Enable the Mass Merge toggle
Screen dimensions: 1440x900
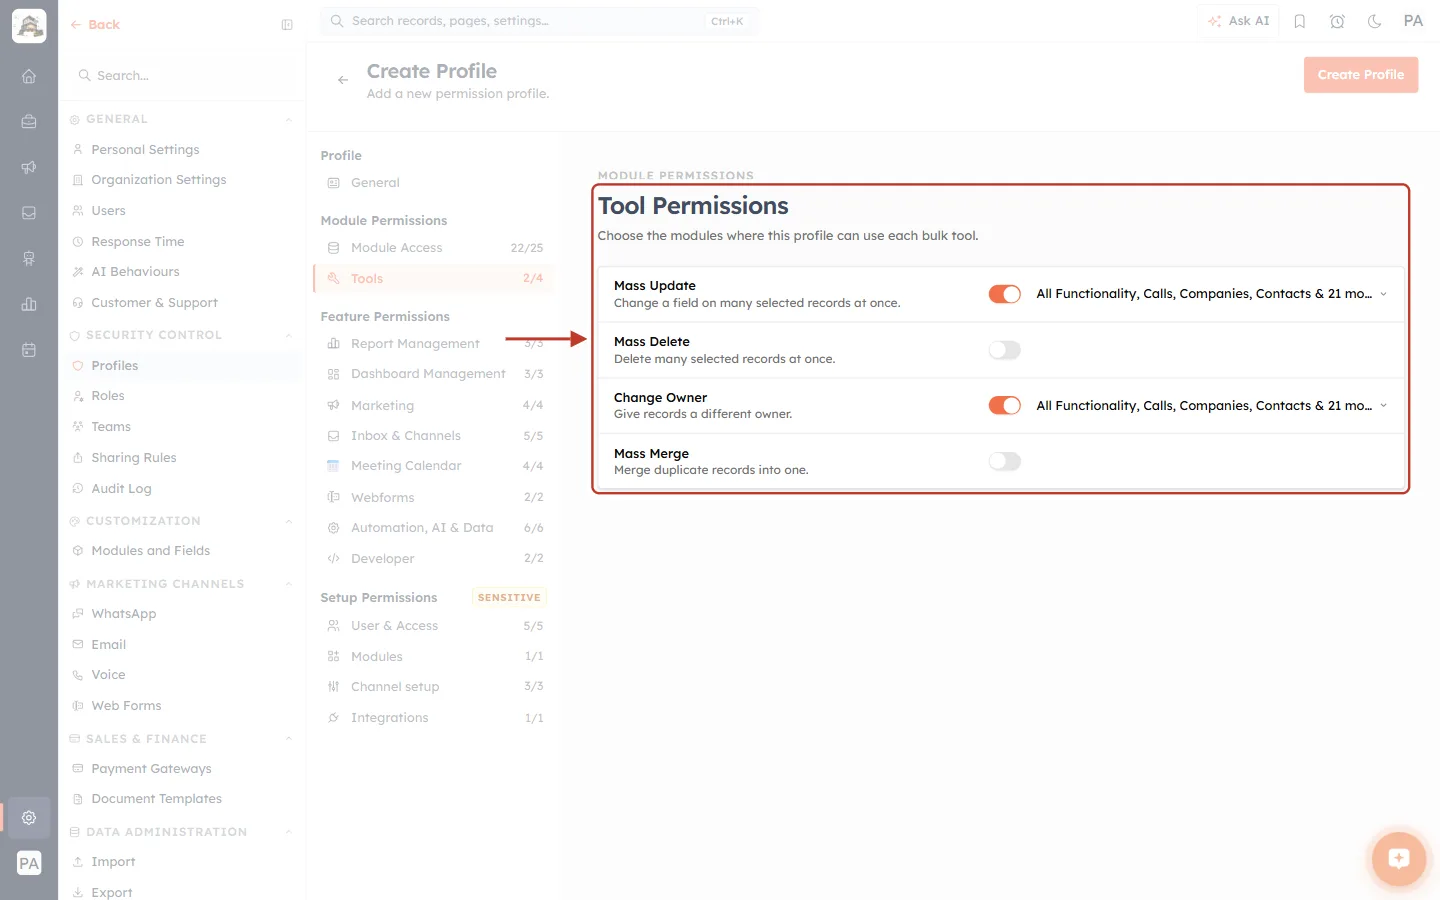click(1005, 461)
